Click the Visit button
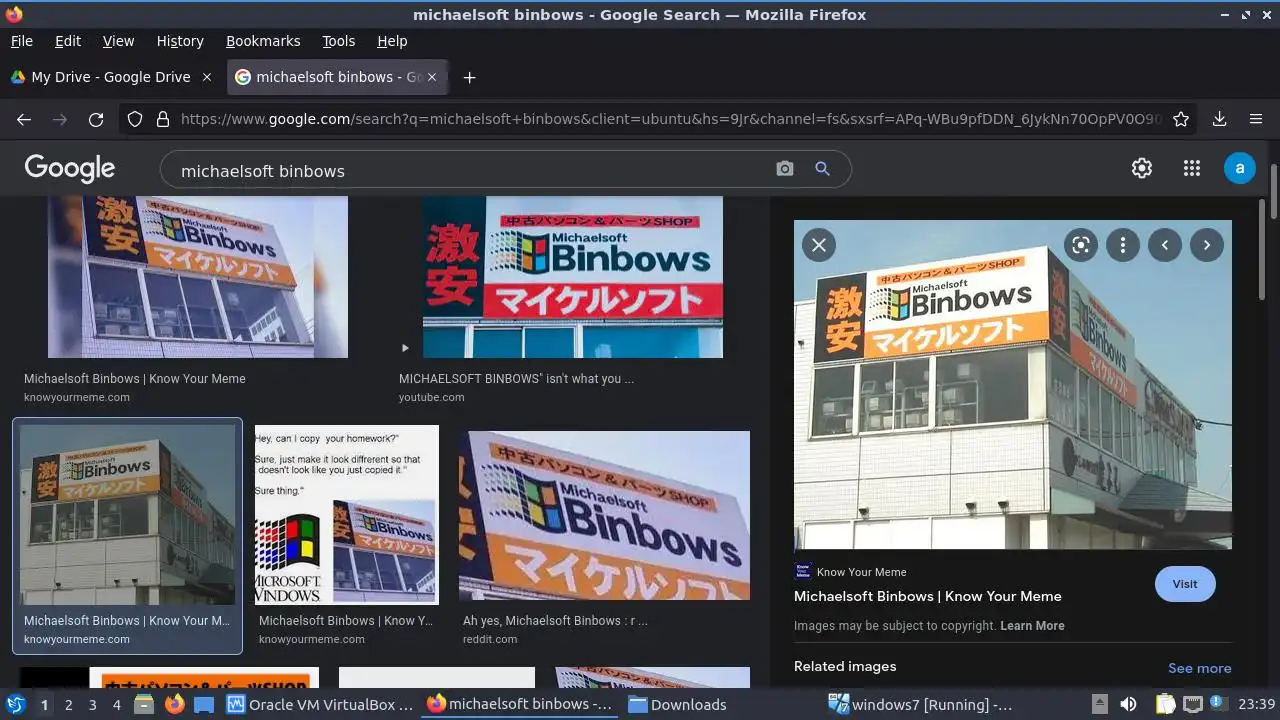Viewport: 1280px width, 720px height. 1185,584
